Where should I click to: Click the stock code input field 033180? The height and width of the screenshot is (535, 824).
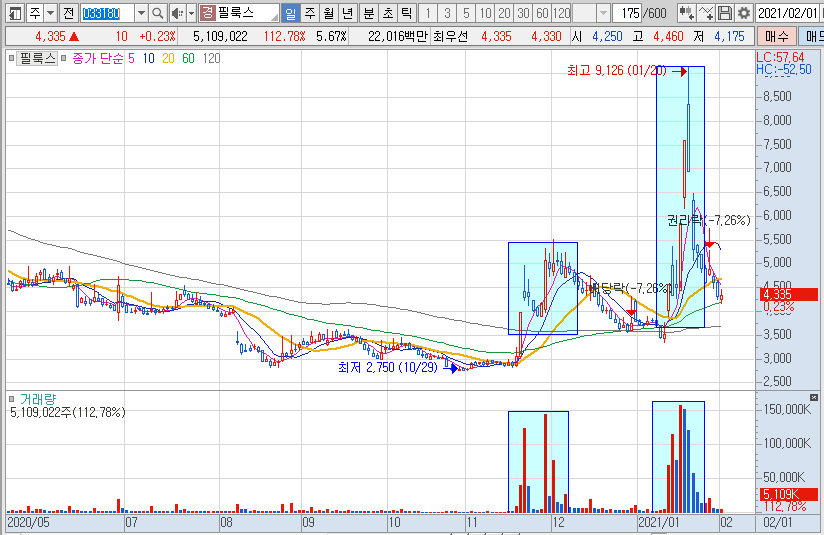pyautogui.click(x=106, y=14)
